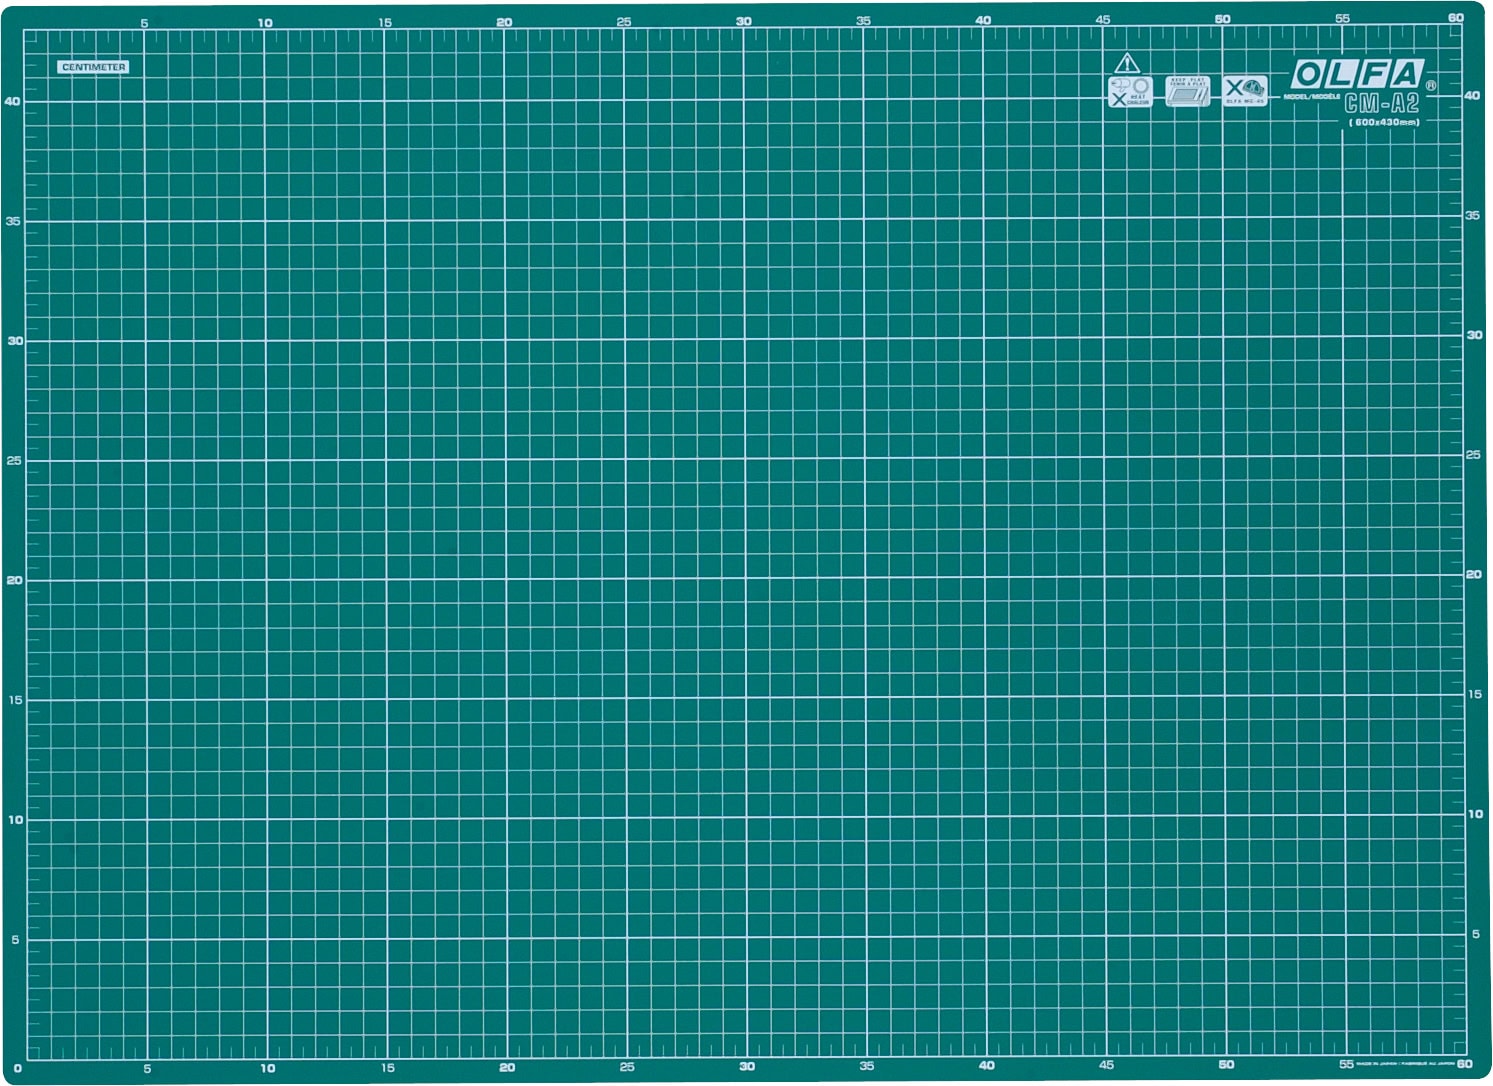Click the triangular warning symbol
This screenshot has width=1493, height=1086.
(x=1127, y=63)
